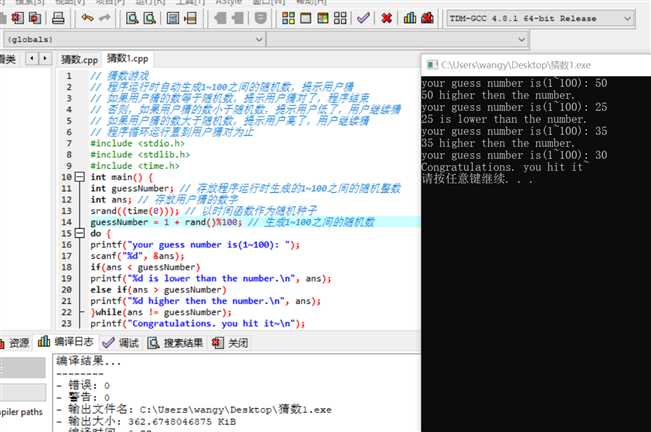Collapse the main() fold marker on line 10

click(x=80, y=177)
